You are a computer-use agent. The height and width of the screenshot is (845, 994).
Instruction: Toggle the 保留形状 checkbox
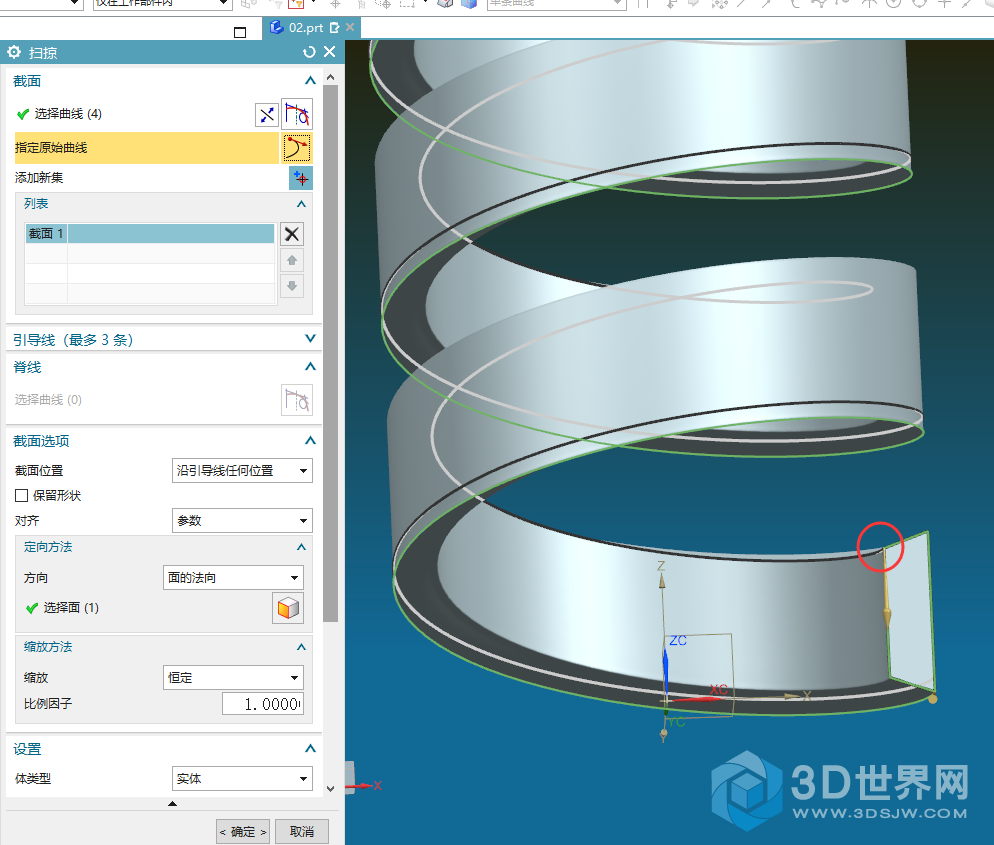click(x=22, y=496)
